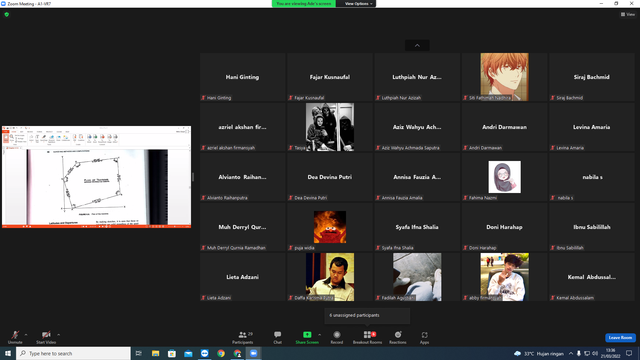Image resolution: width=640 pixels, height=360 pixels.
Task: Select Daffa Kartonia Putra's photo tile
Action: click(x=330, y=277)
